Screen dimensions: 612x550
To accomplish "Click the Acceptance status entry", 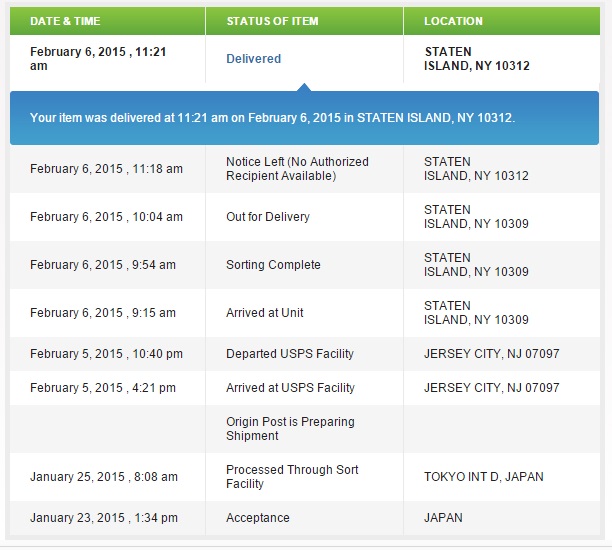I will coord(258,518).
